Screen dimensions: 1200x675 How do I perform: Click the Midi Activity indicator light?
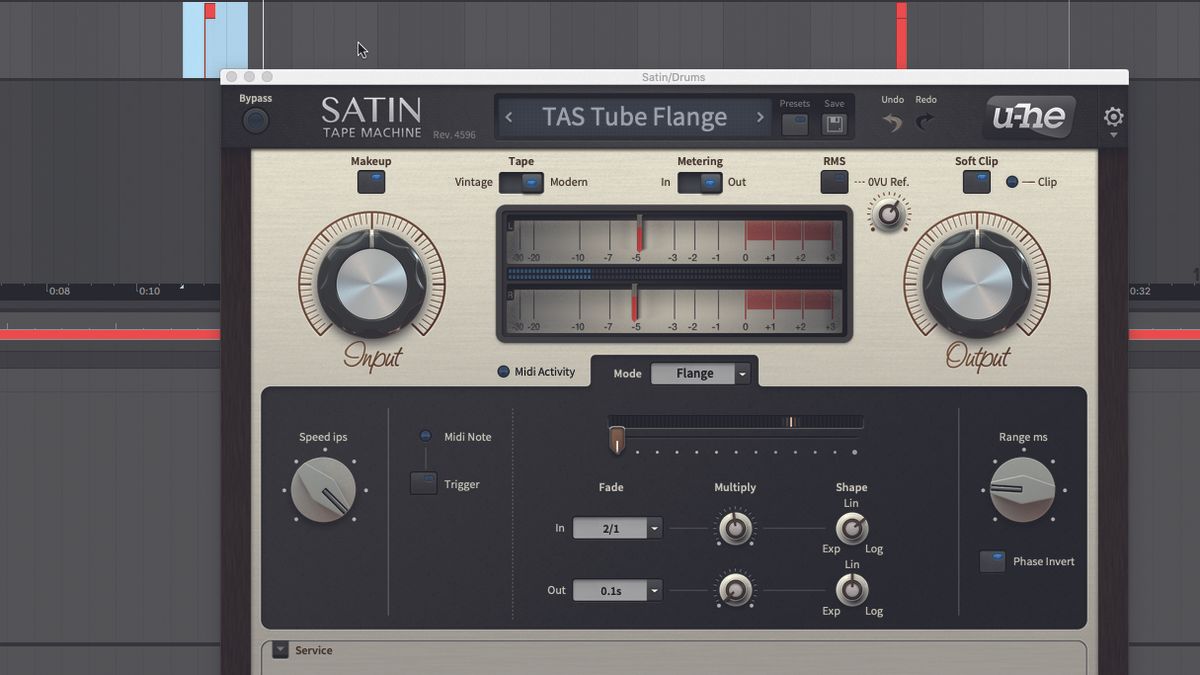click(502, 371)
